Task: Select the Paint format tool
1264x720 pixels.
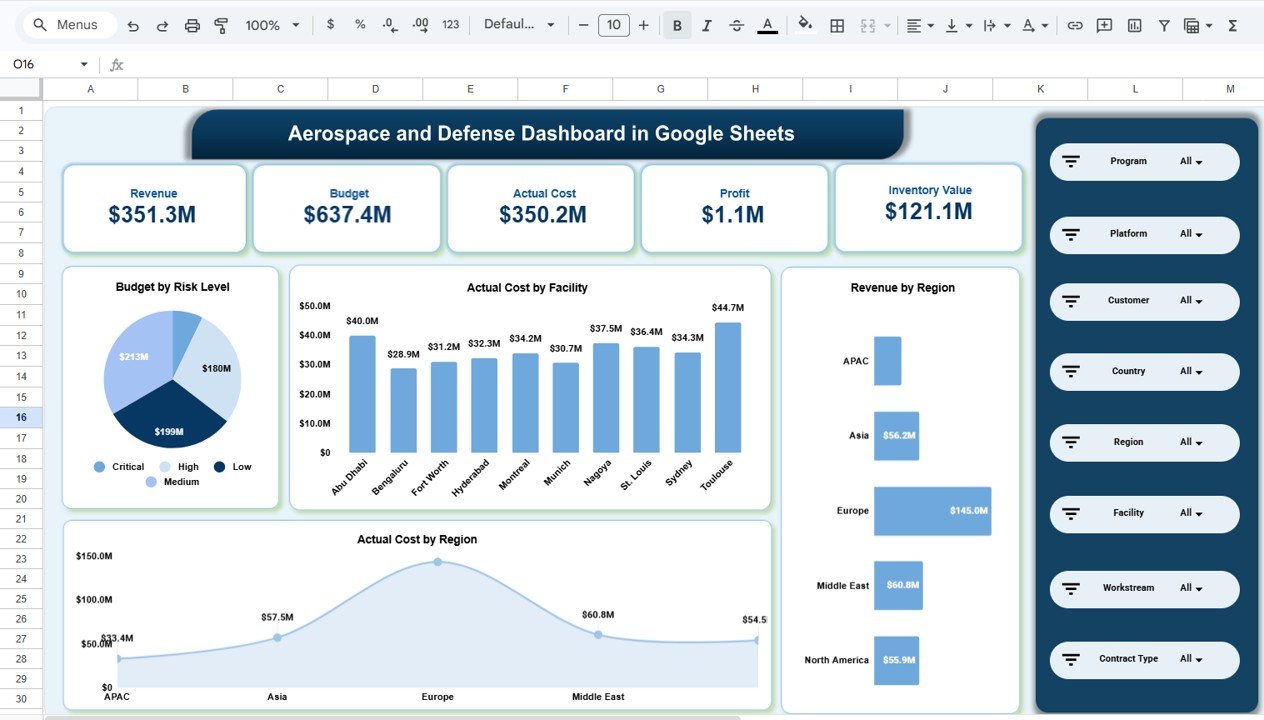Action: tap(220, 24)
